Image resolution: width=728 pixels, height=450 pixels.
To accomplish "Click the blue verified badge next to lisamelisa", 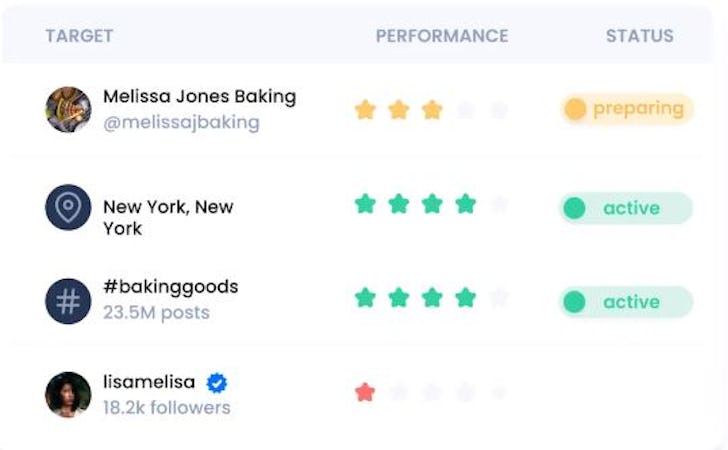I will [216, 382].
